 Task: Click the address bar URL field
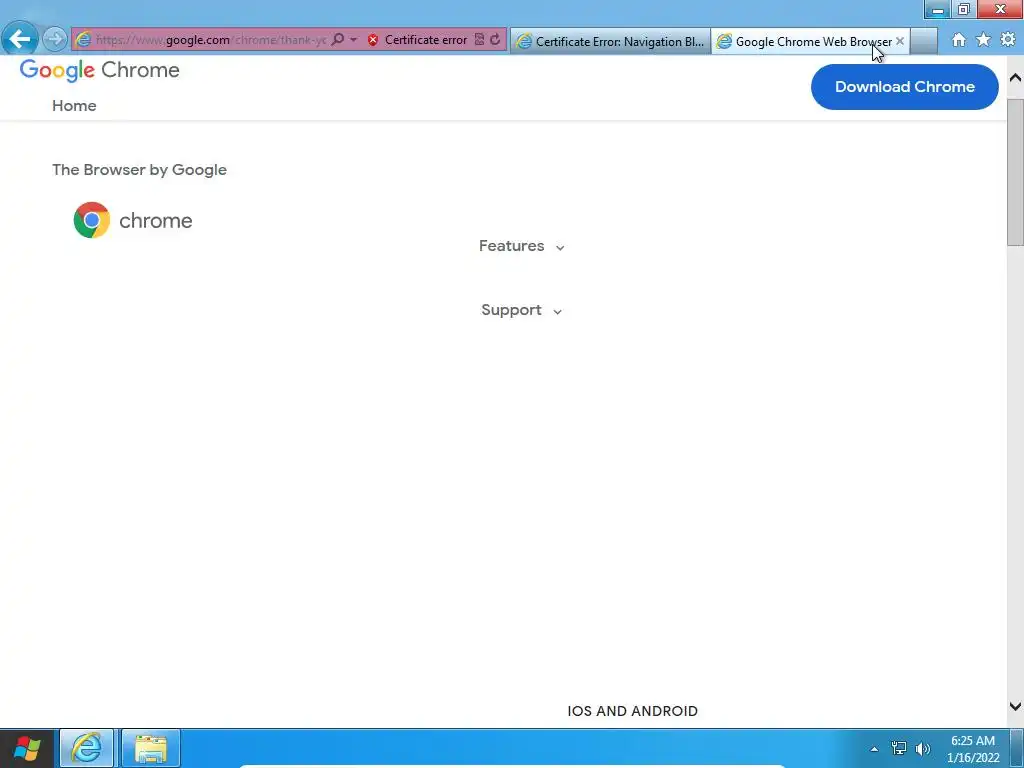pyautogui.click(x=210, y=40)
